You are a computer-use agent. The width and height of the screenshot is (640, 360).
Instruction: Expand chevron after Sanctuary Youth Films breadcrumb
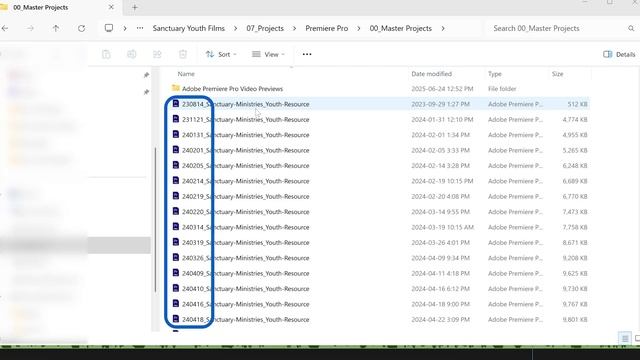click(236, 28)
